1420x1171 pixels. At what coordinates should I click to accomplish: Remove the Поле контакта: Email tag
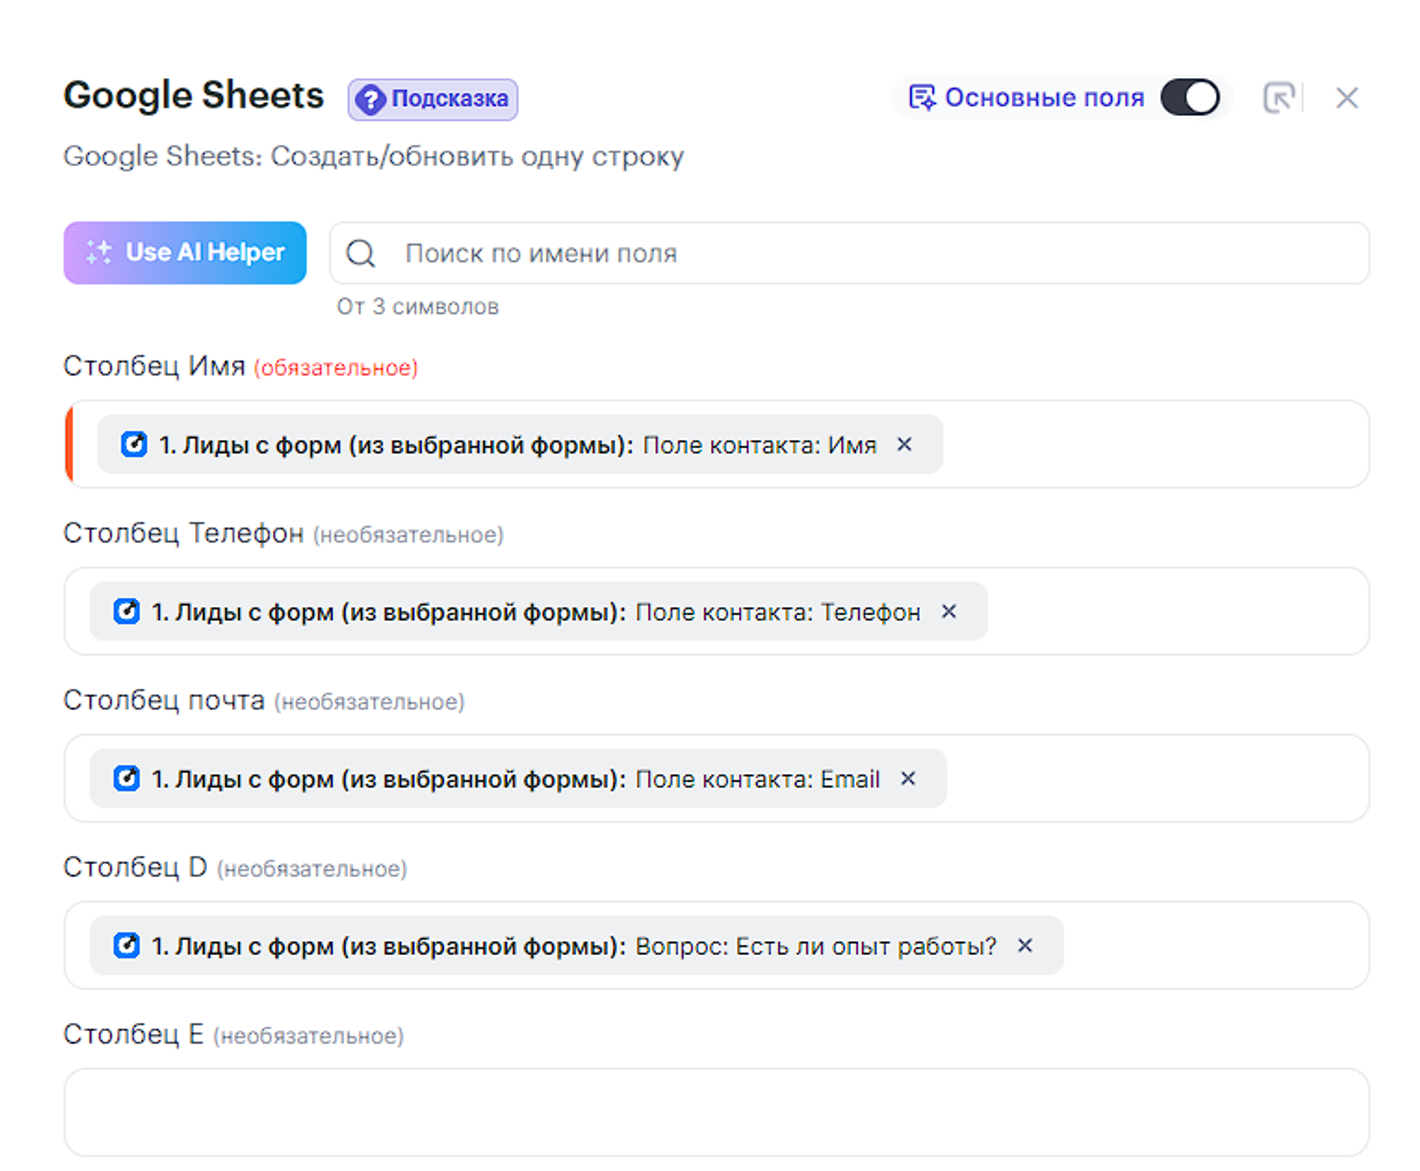point(908,778)
